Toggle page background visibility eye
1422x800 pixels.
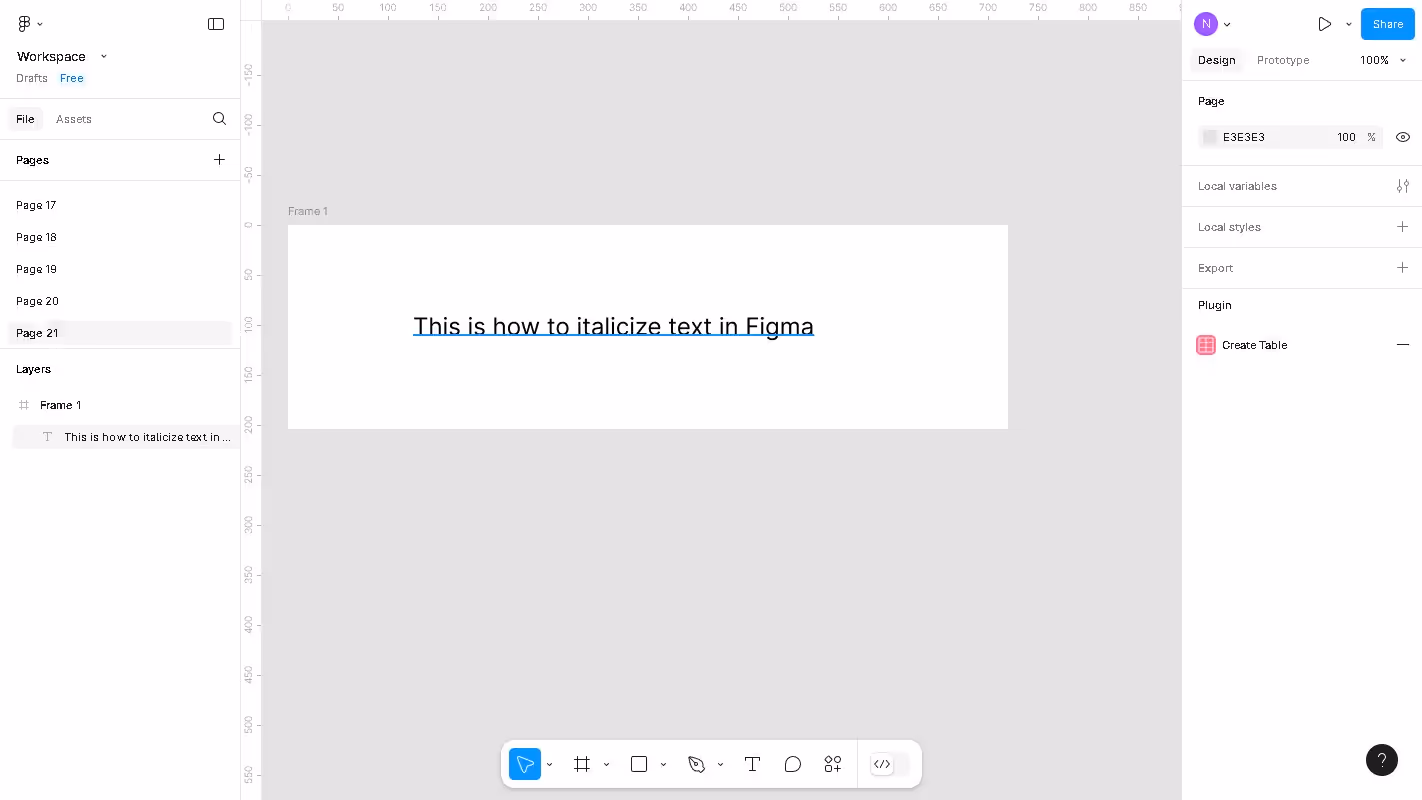[1403, 137]
